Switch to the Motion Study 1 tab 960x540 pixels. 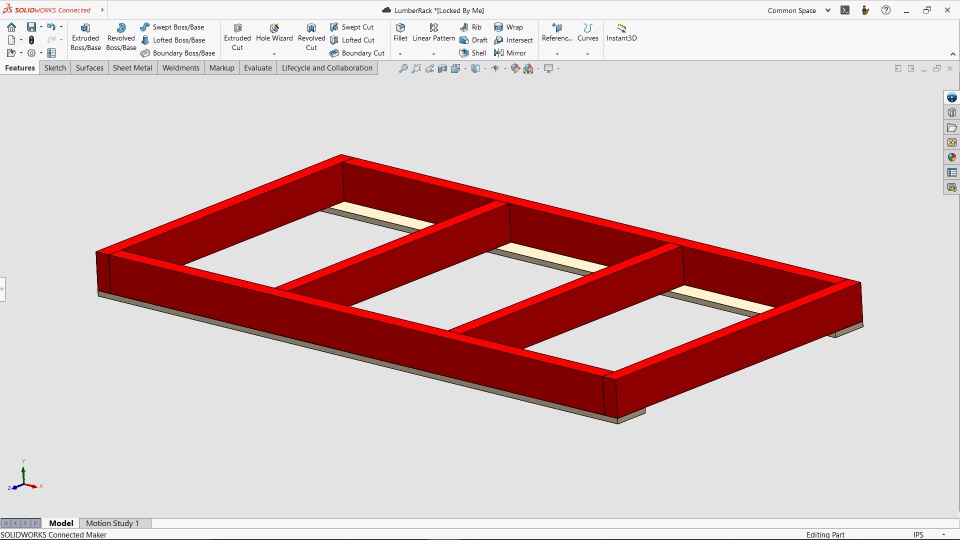coord(113,523)
